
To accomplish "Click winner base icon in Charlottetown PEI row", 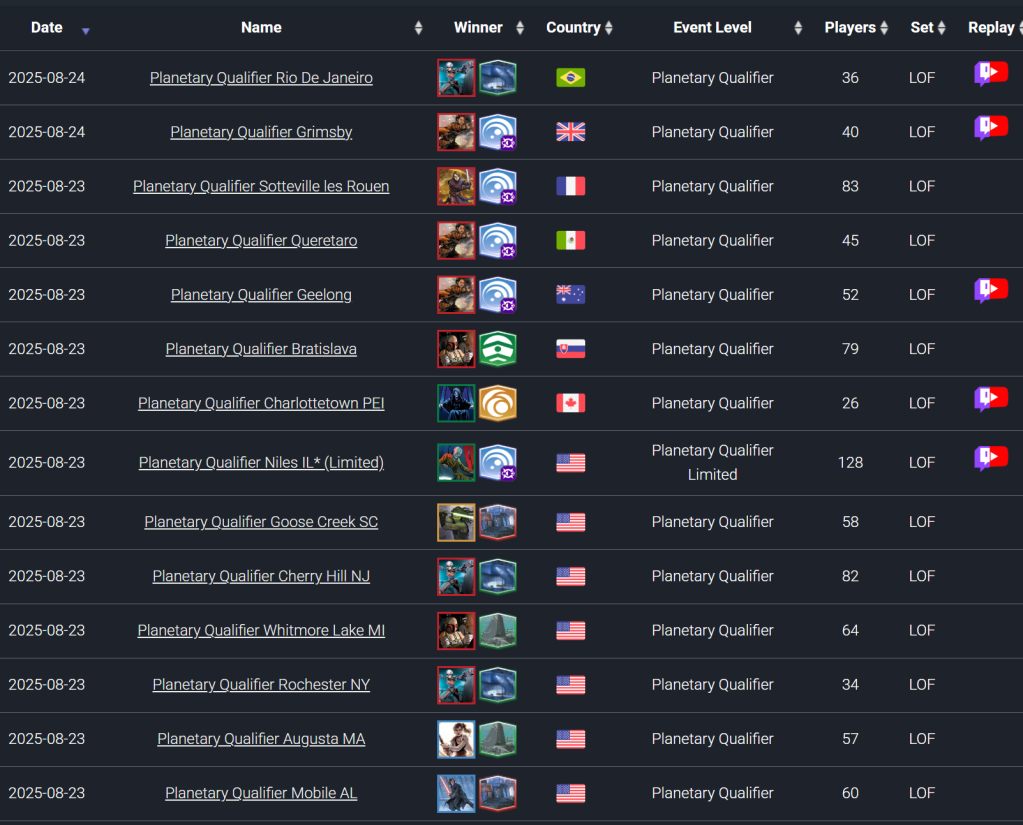I will coord(497,403).
